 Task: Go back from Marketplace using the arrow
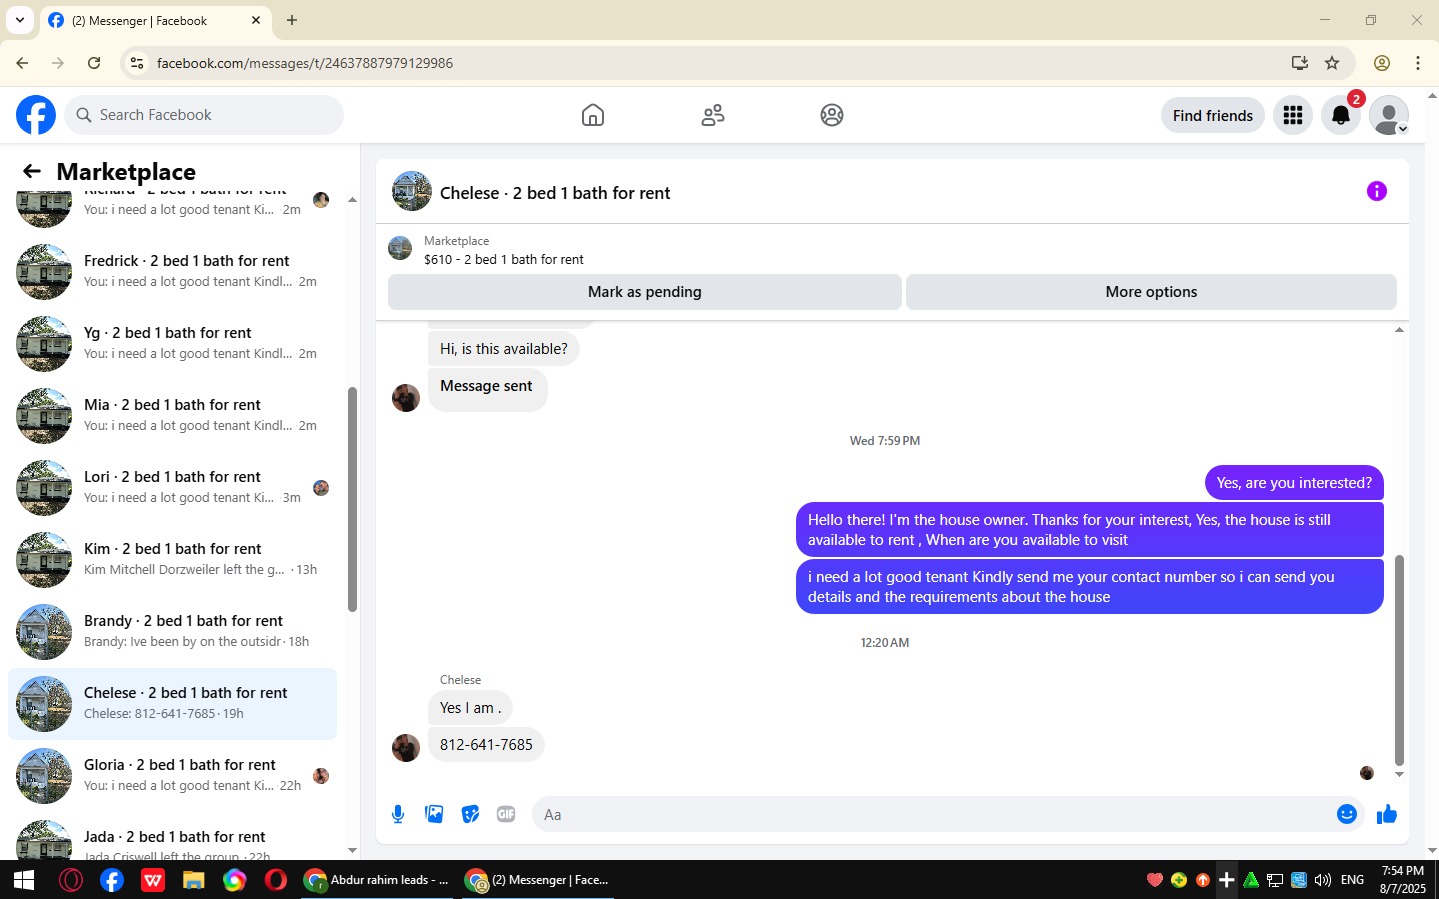pos(32,171)
